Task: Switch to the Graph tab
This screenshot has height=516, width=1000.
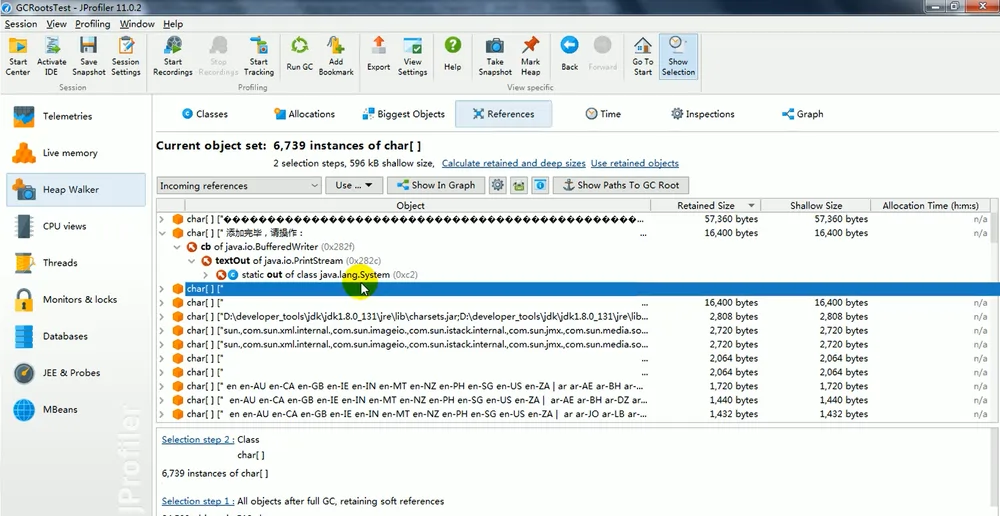Action: point(802,114)
